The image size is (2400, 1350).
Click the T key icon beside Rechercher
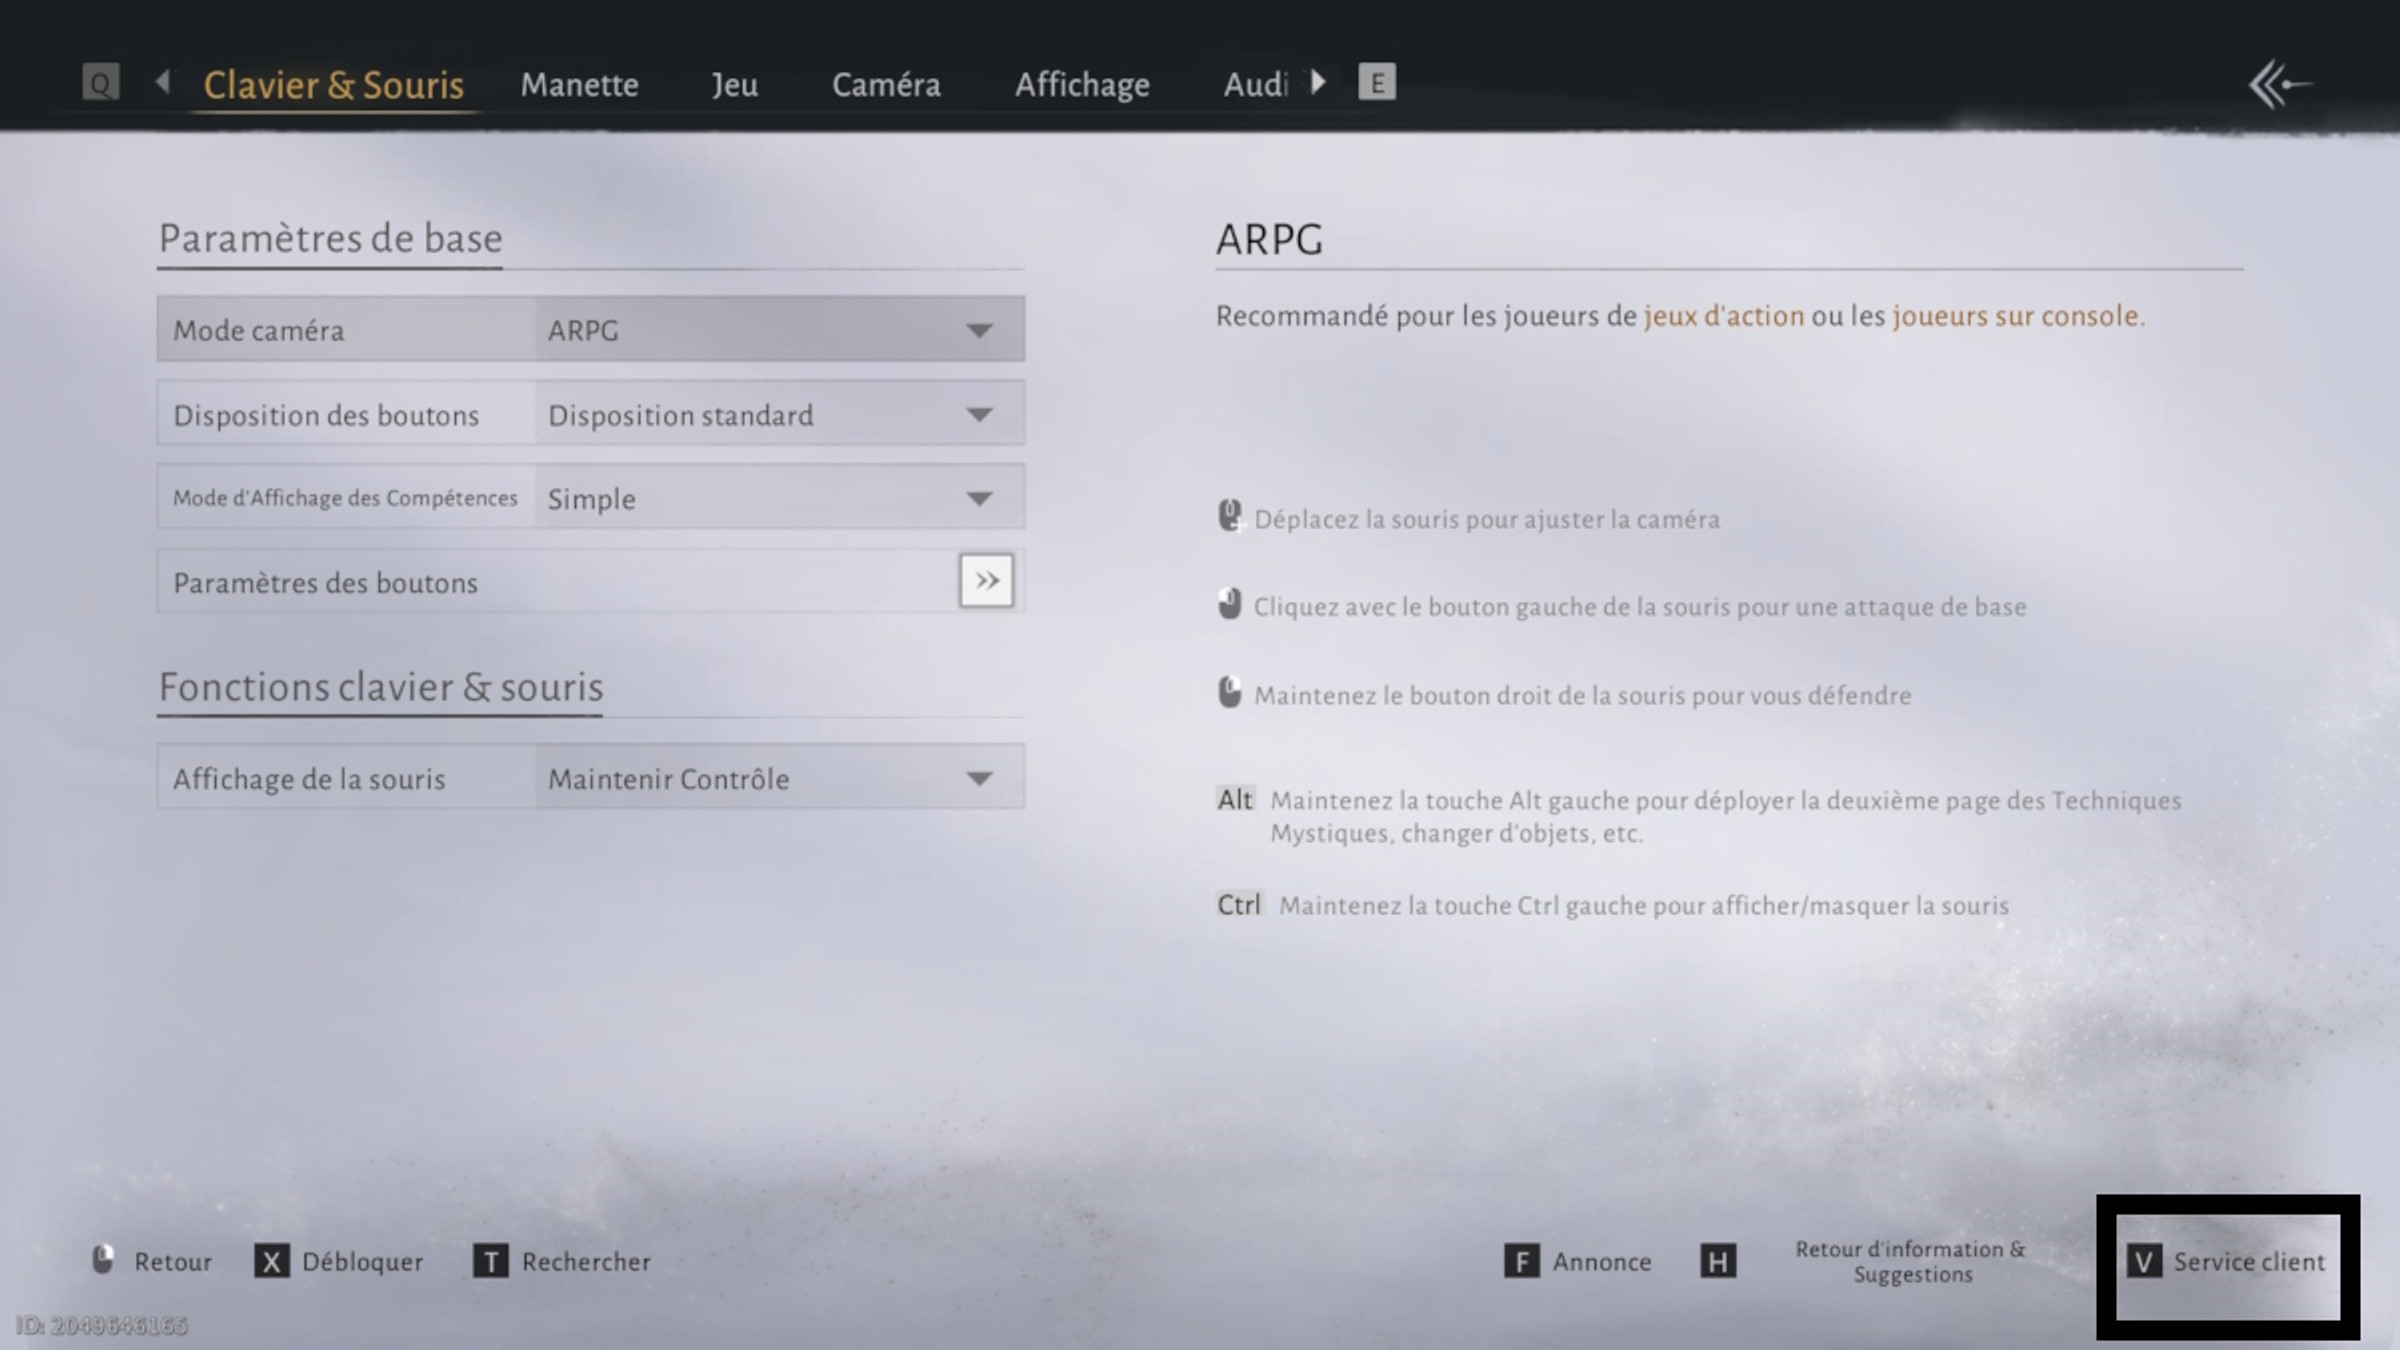pos(490,1261)
